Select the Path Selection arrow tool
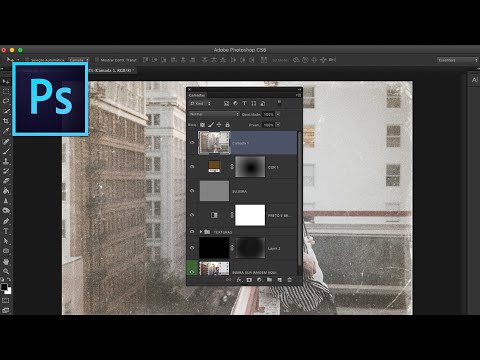The width and height of the screenshot is (480, 360). pos(6,241)
